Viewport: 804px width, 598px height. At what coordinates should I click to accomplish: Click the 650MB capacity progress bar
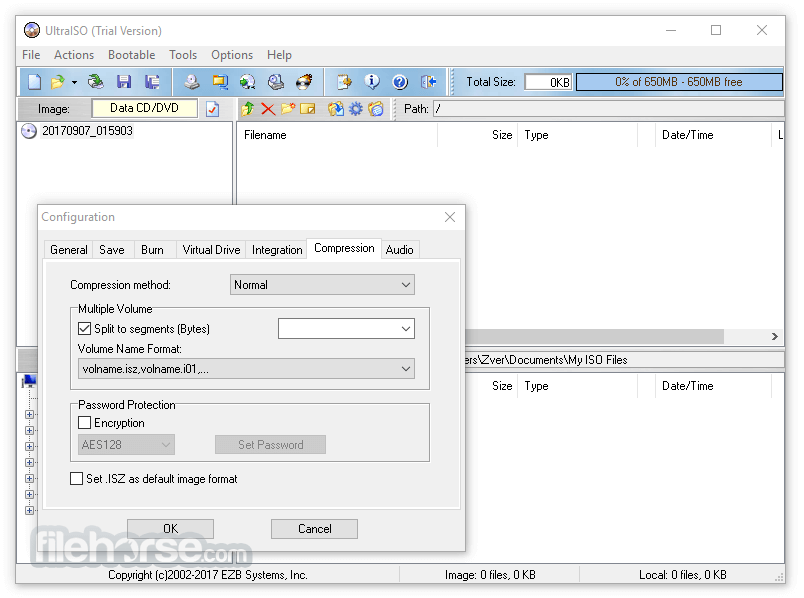click(x=679, y=82)
